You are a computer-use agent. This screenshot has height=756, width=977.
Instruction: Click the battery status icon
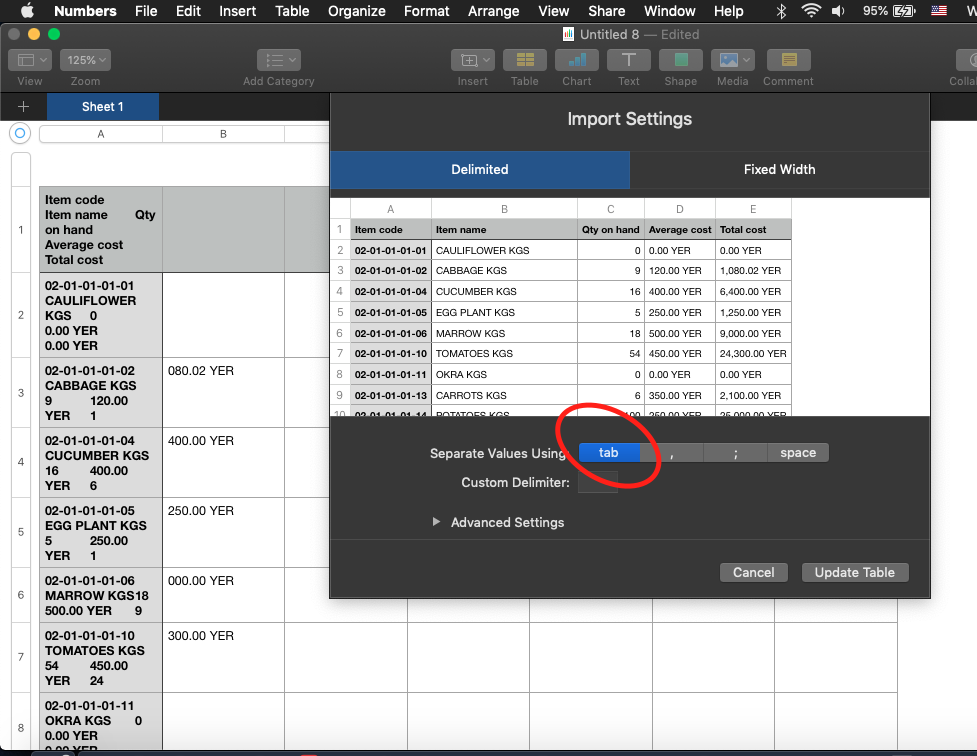click(904, 11)
